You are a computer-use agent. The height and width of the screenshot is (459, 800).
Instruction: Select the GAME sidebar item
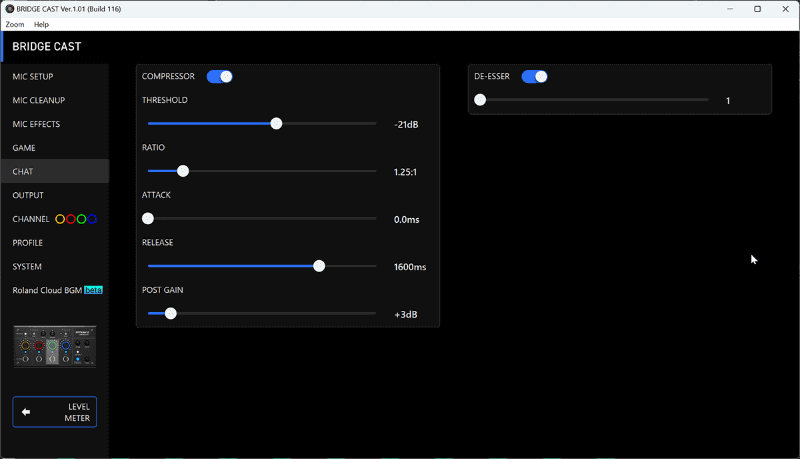point(55,148)
